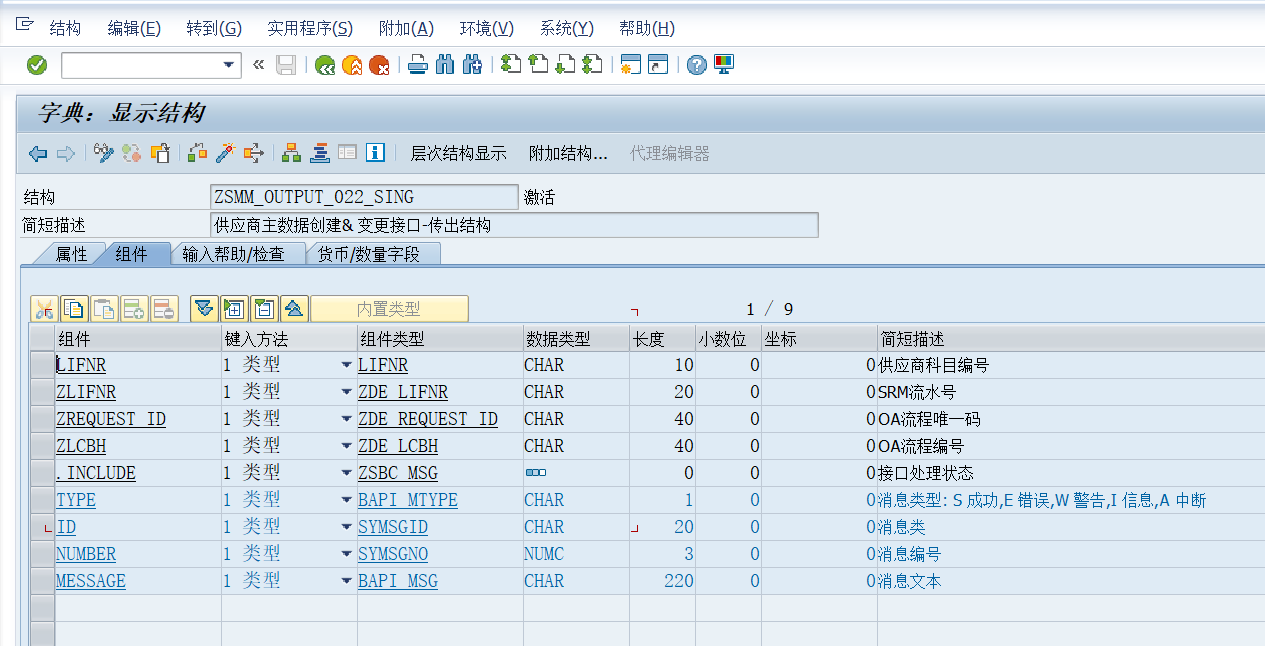
Task: Click the Find Next binoculars-plus icon
Action: [x=472, y=65]
